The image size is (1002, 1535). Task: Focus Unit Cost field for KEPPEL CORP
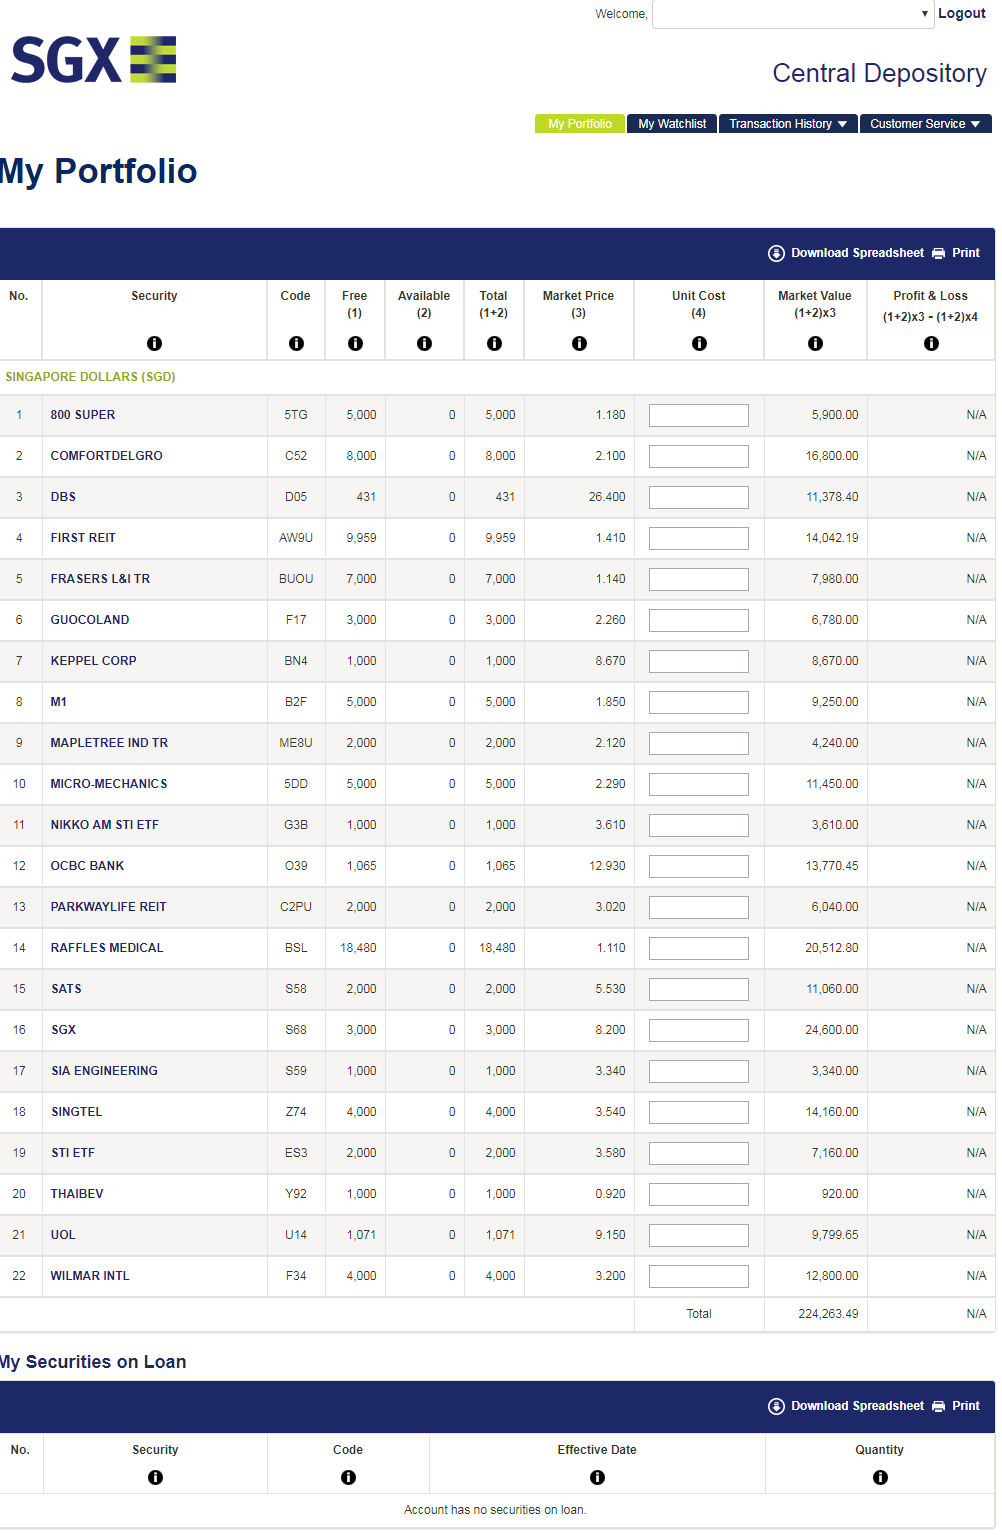(699, 661)
